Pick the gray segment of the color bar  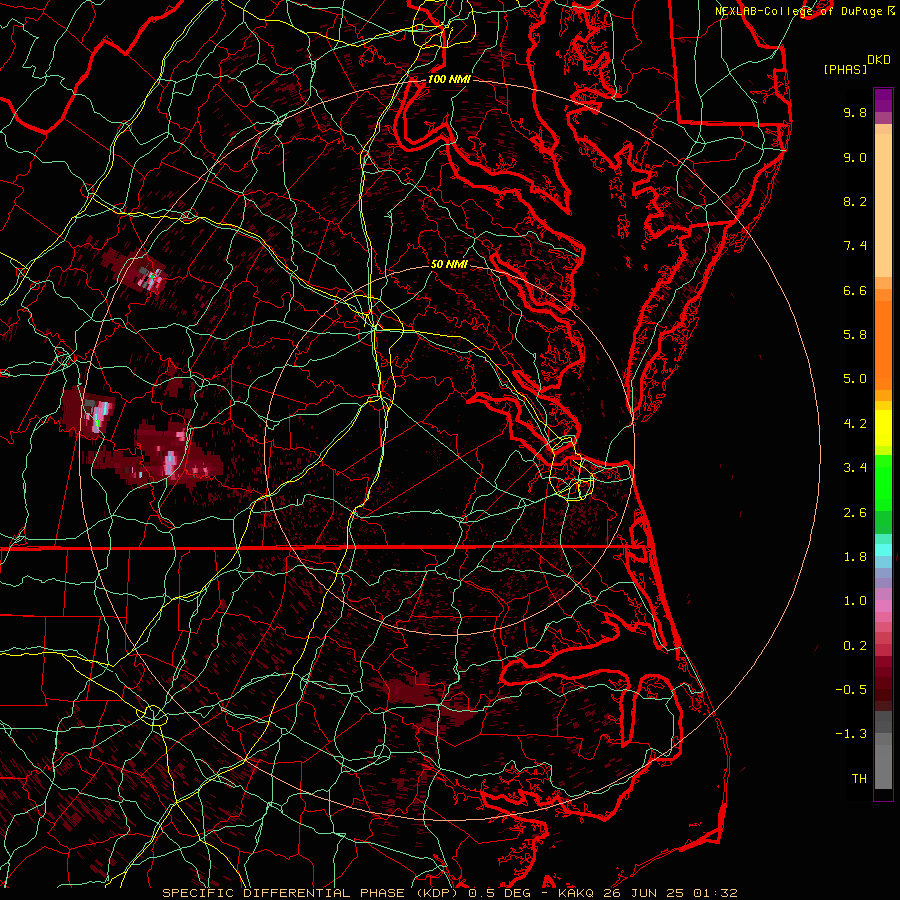[x=883, y=752]
